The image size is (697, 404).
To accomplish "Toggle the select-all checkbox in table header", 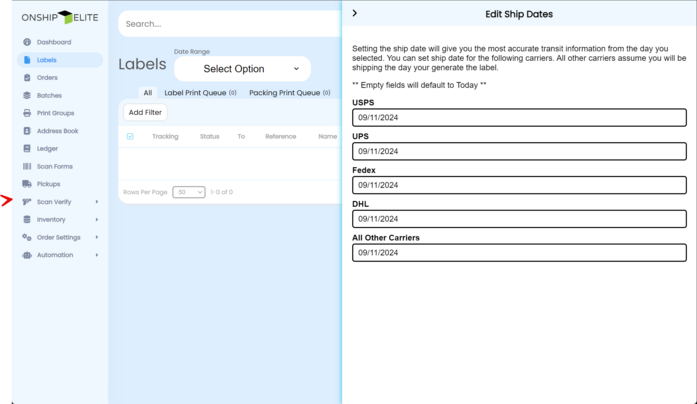I will [130, 136].
